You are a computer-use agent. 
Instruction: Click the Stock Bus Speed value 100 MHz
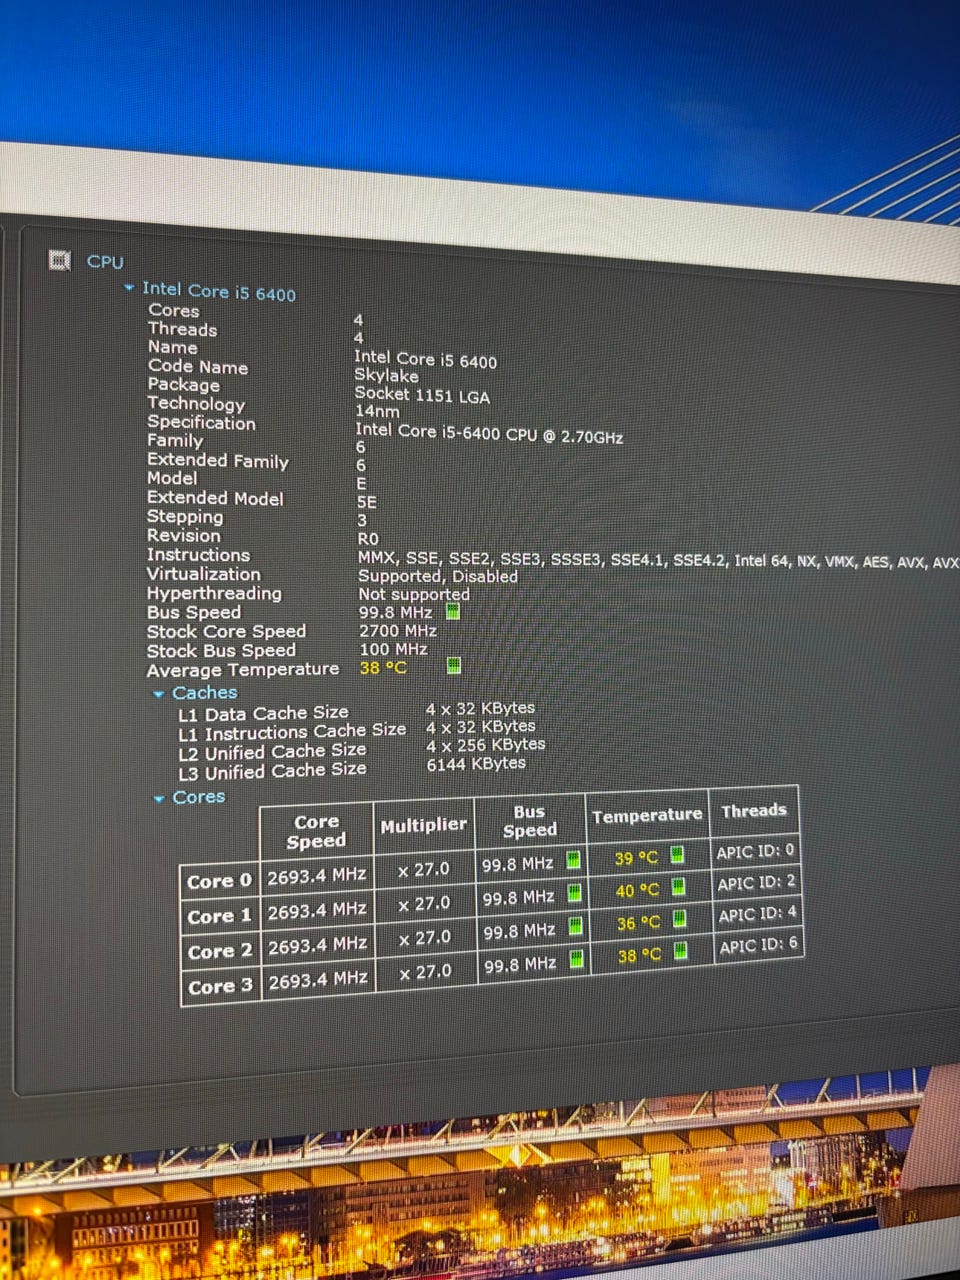tap(393, 650)
